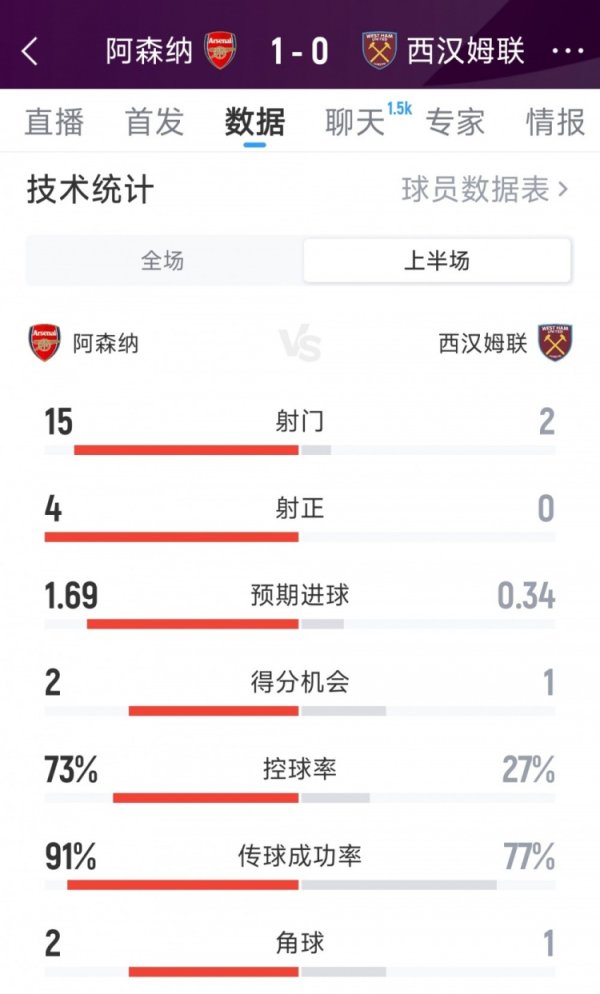Tap the 1 - 0 score
600x994 pixels.
[299, 51]
